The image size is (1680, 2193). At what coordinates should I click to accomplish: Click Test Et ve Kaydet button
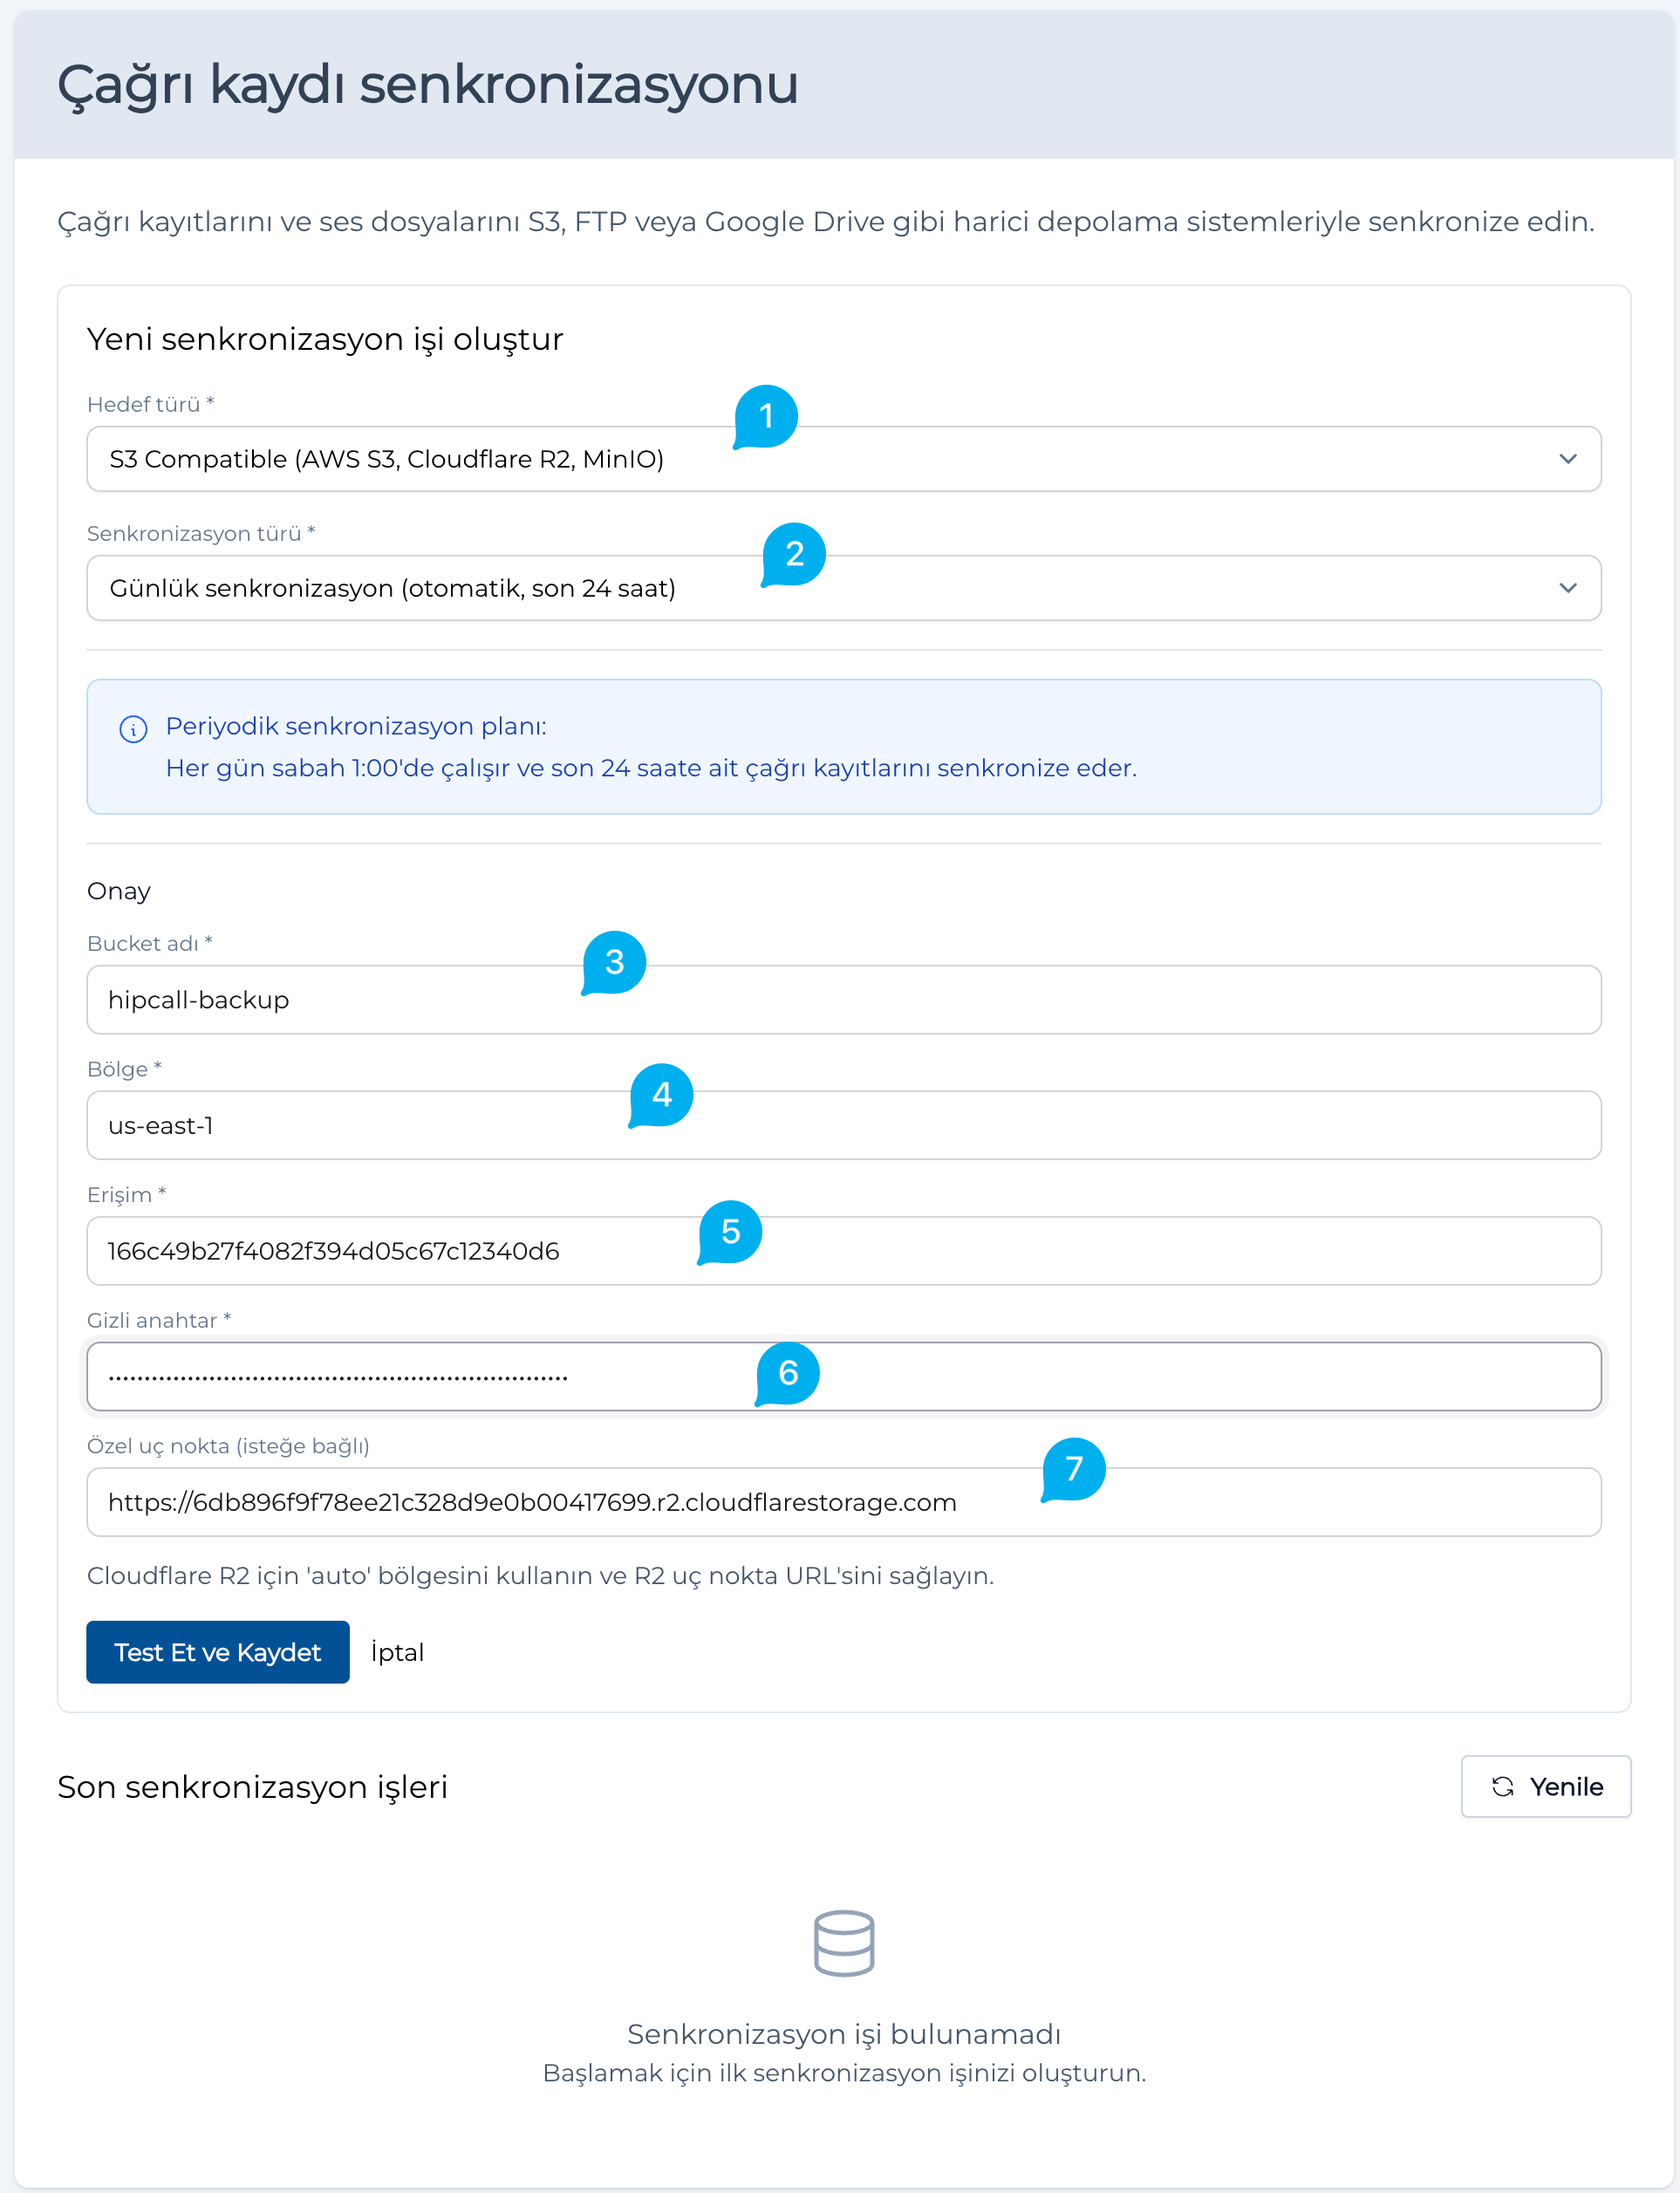point(218,1652)
